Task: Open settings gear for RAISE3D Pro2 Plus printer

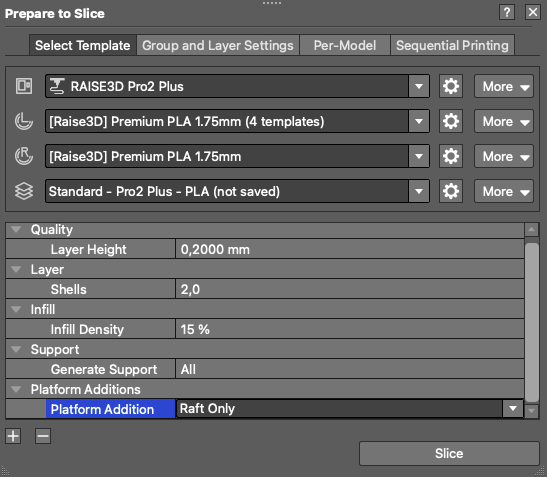Action: click(451, 86)
